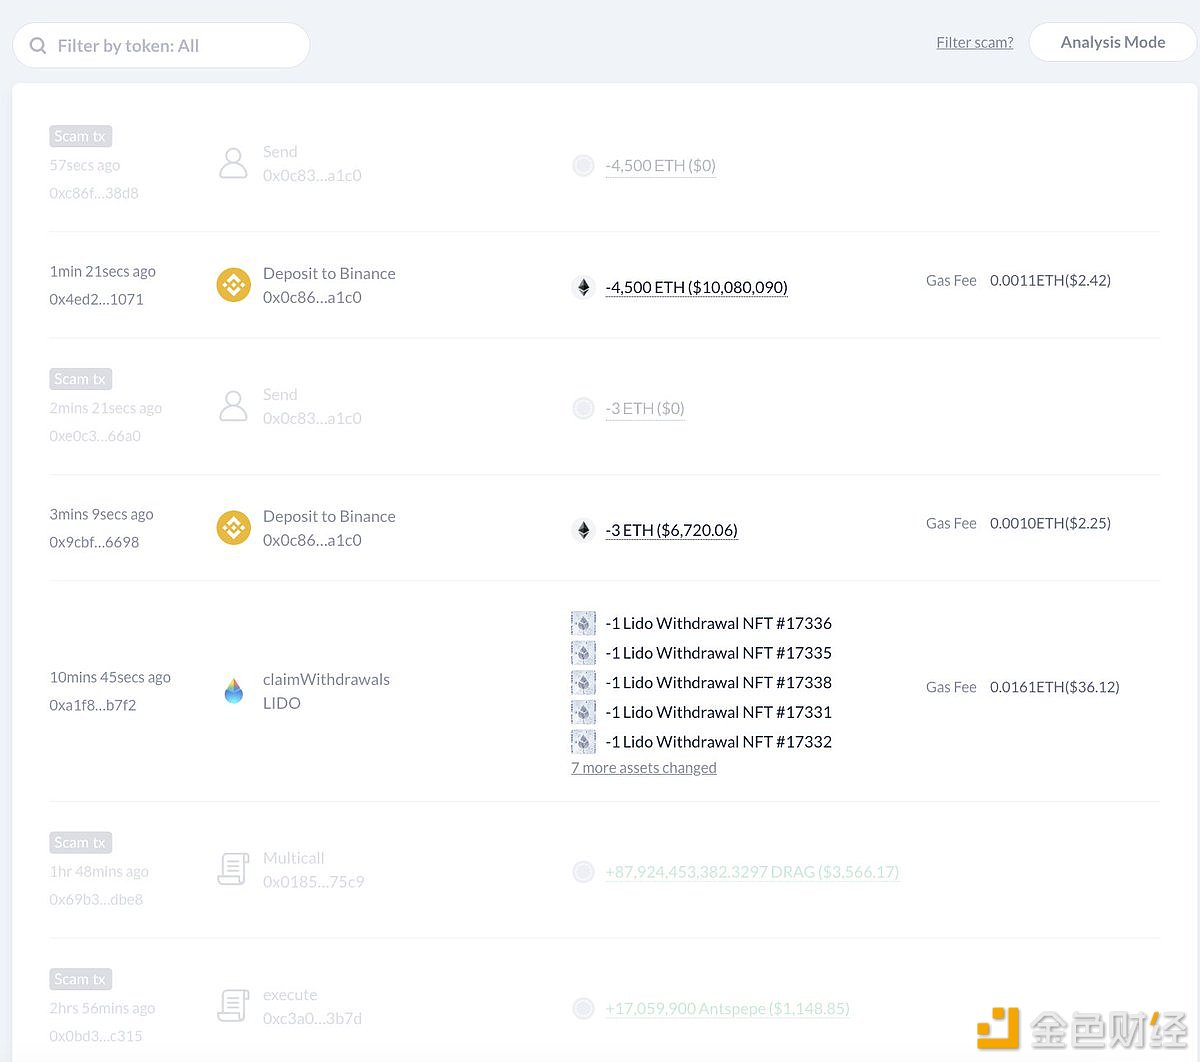The width and height of the screenshot is (1200, 1062).
Task: Open transaction hash 0x4ed2...1071
Action: click(96, 299)
